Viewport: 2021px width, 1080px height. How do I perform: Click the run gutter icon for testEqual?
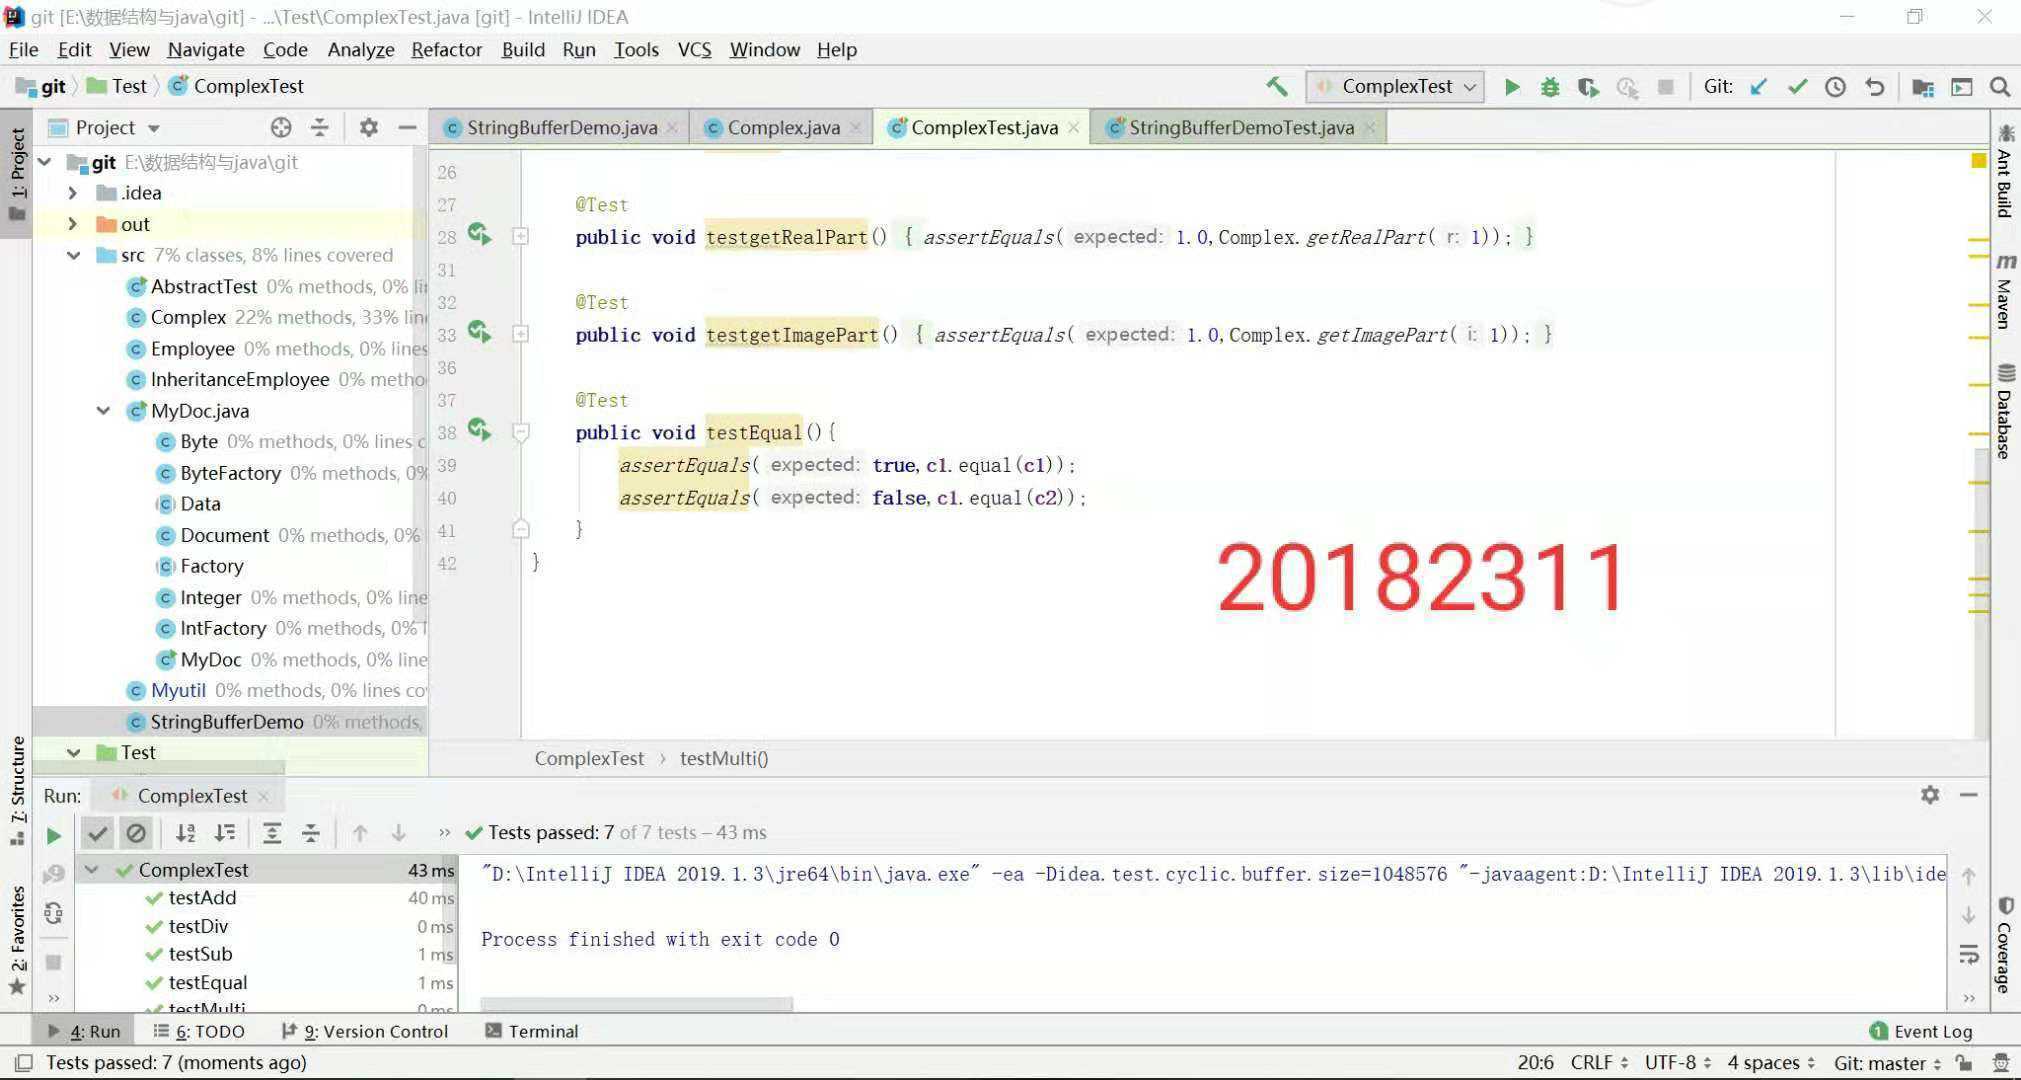pos(480,430)
